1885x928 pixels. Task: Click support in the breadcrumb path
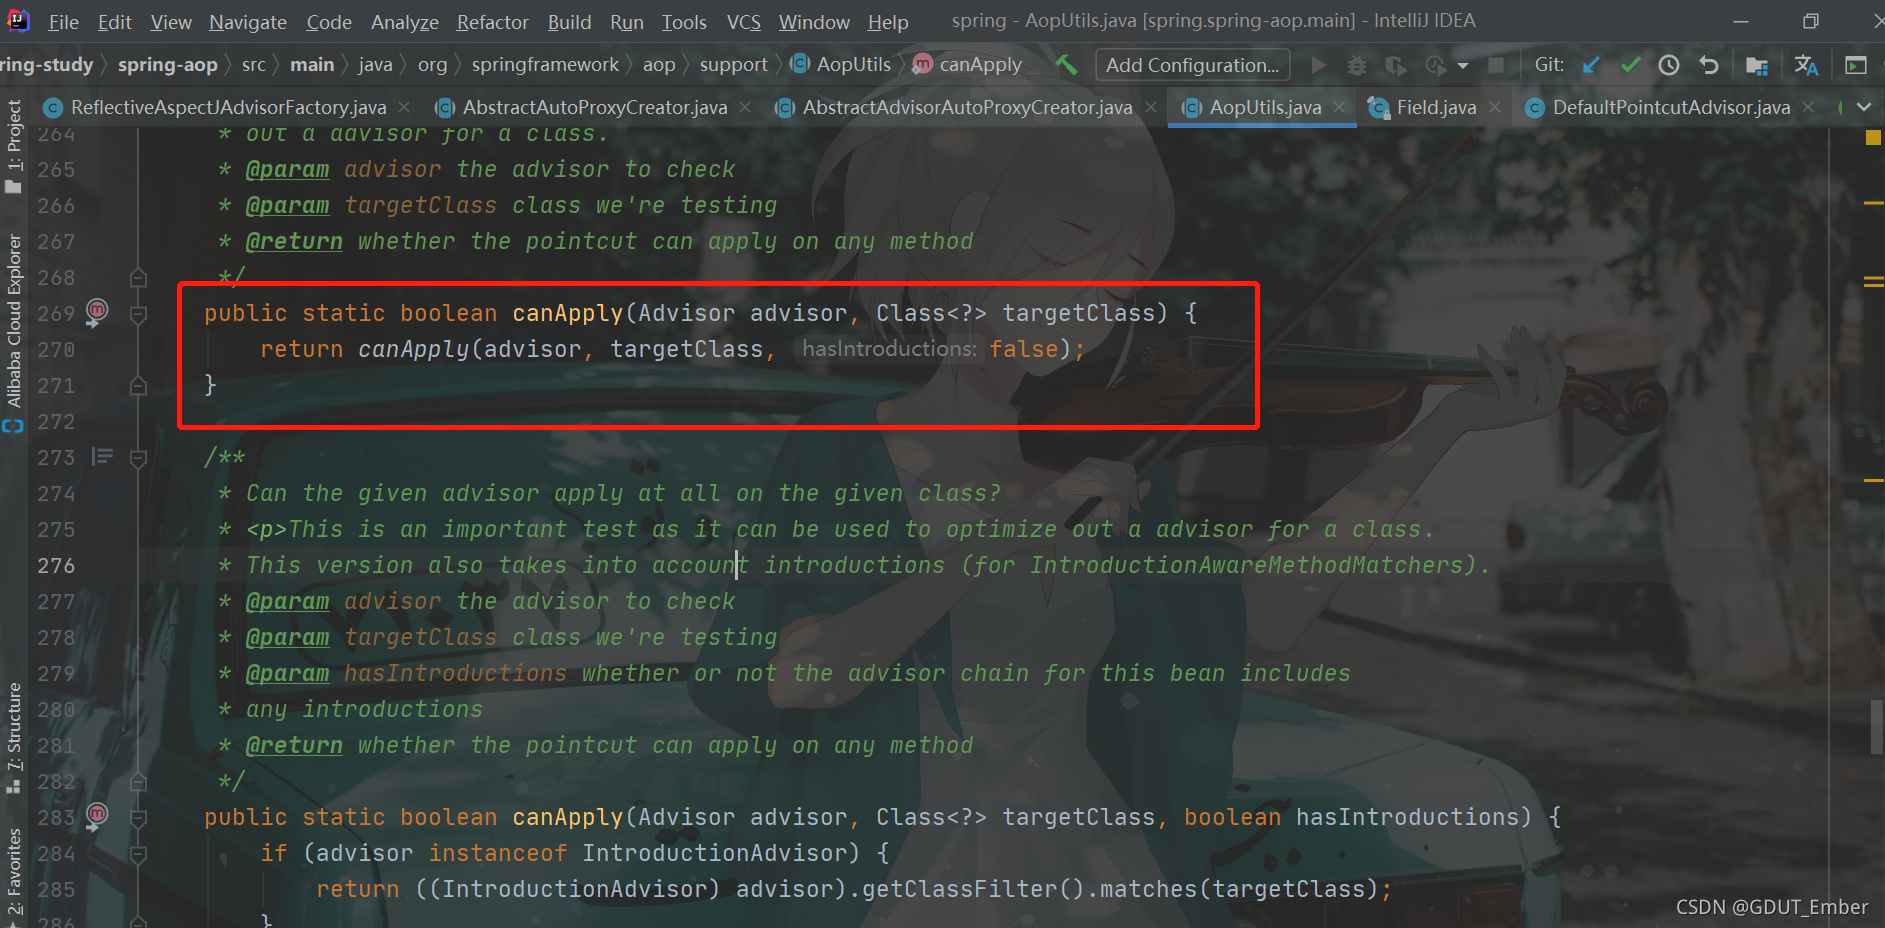point(733,65)
